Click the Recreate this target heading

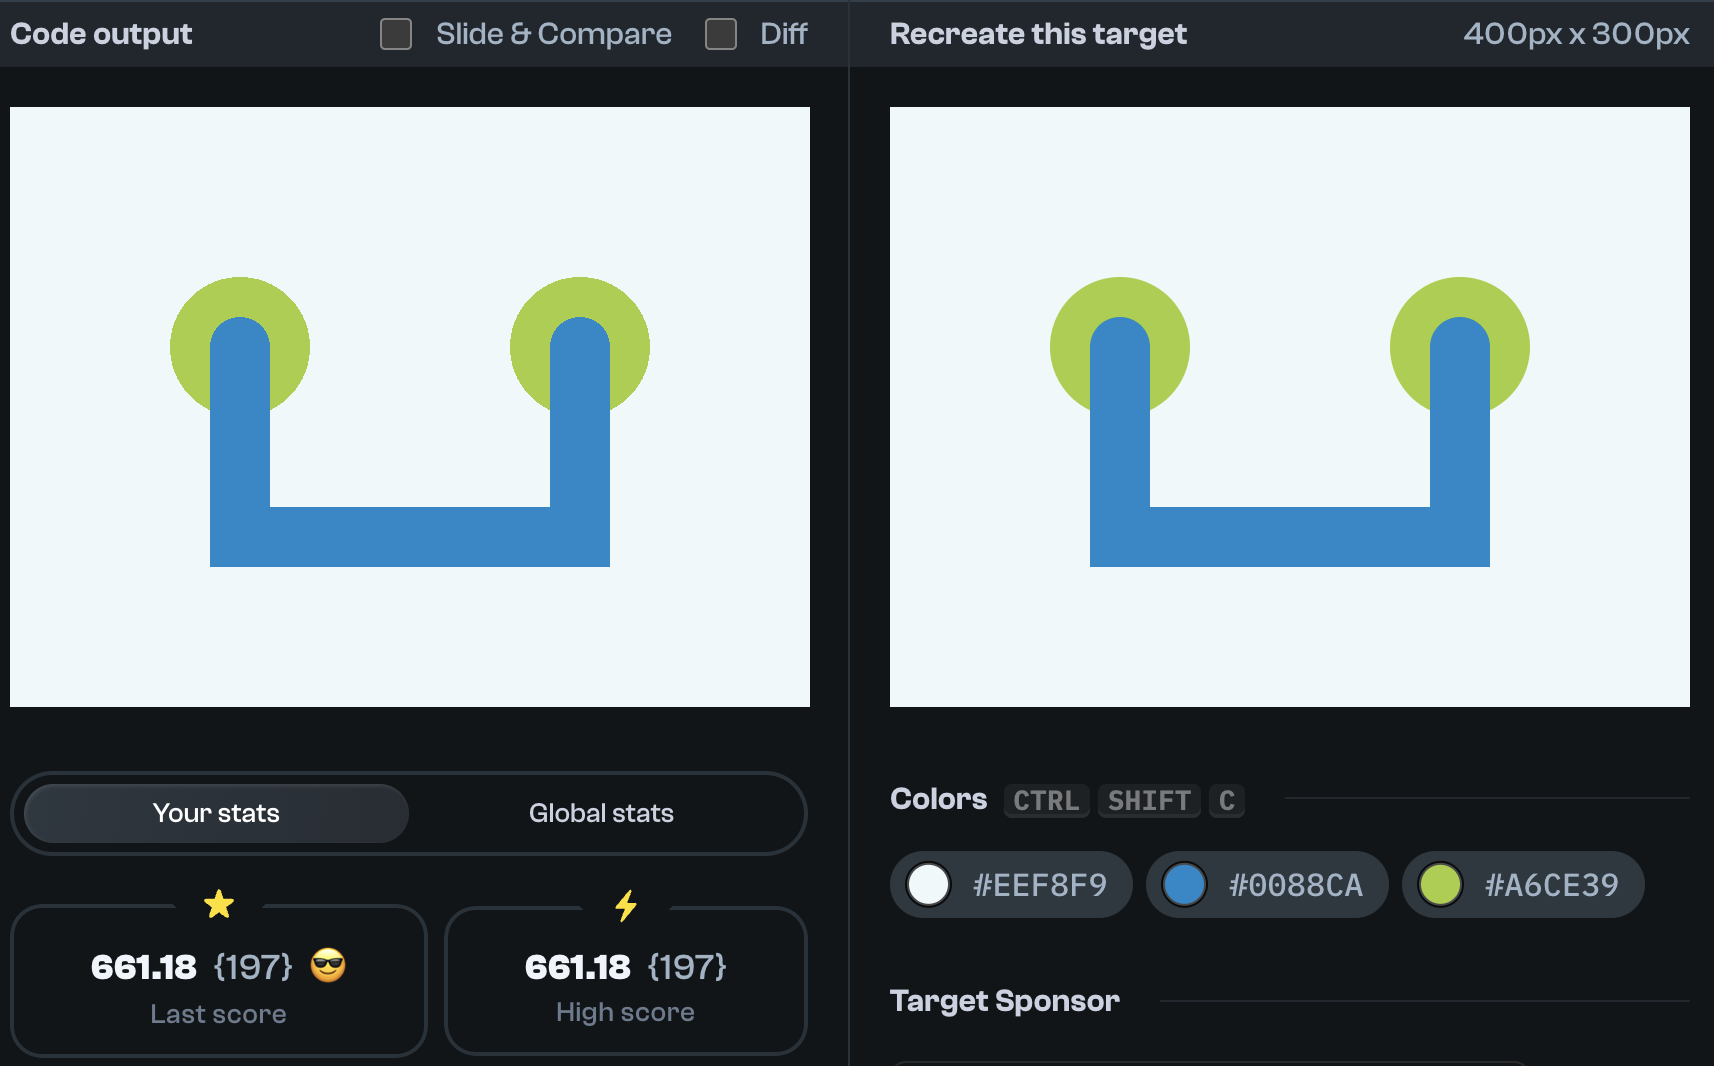click(1038, 34)
